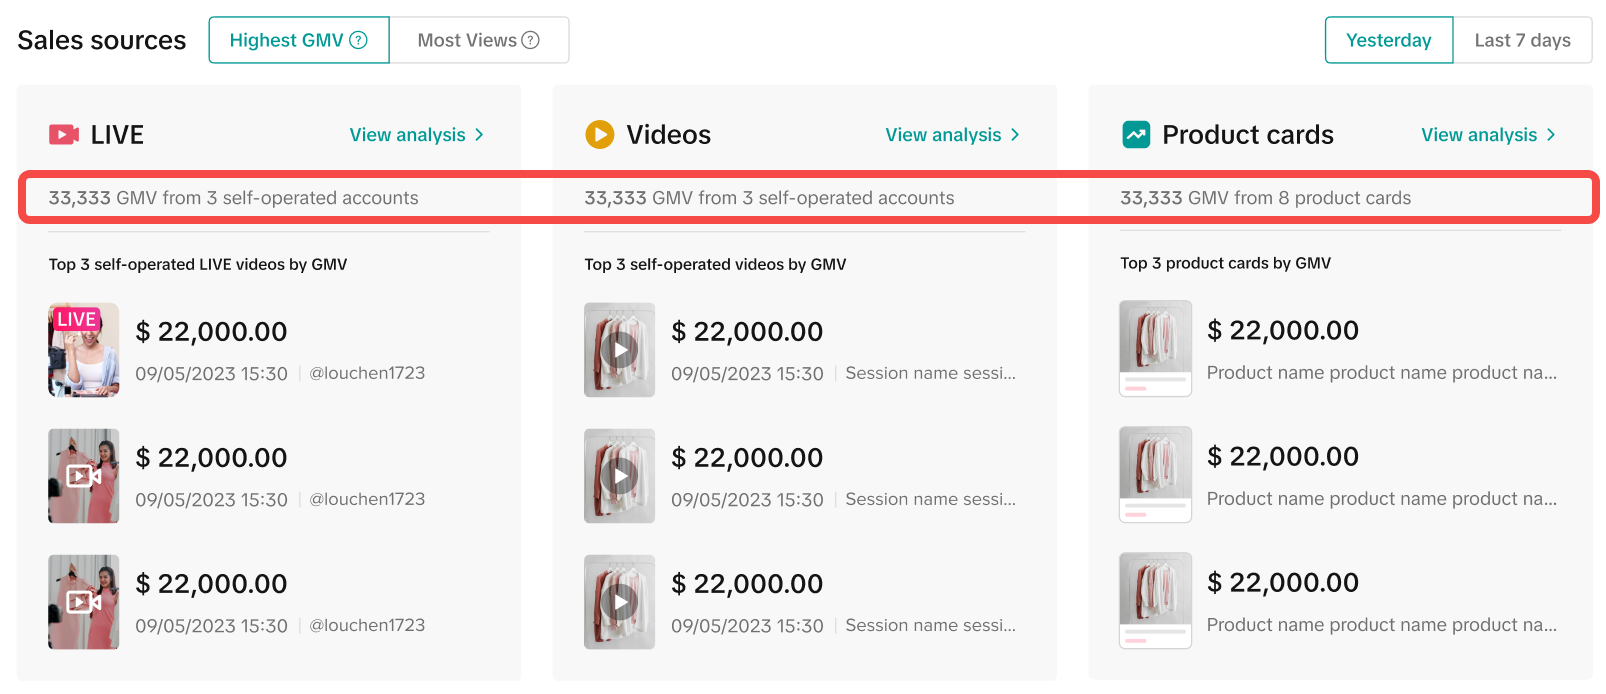This screenshot has width=1606, height=694.
Task: Open View analysis for LIVE
Action: coord(408,135)
